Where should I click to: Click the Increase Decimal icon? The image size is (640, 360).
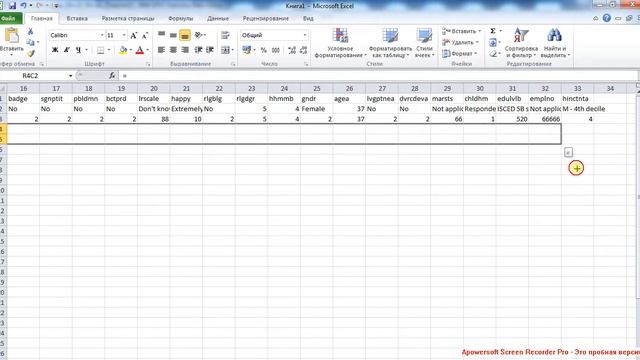(x=292, y=50)
